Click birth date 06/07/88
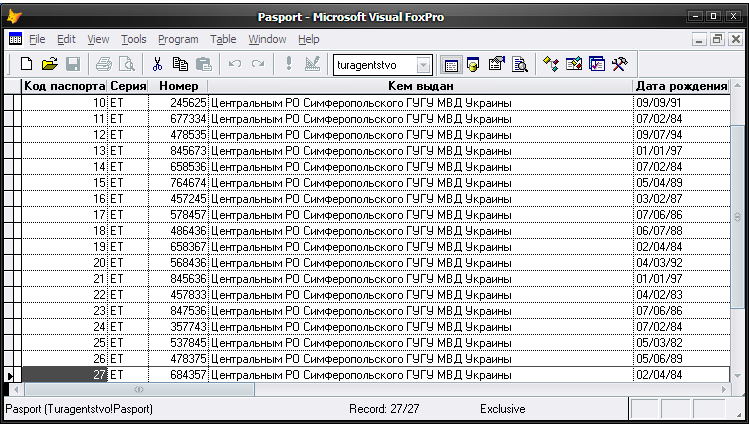 (682, 231)
